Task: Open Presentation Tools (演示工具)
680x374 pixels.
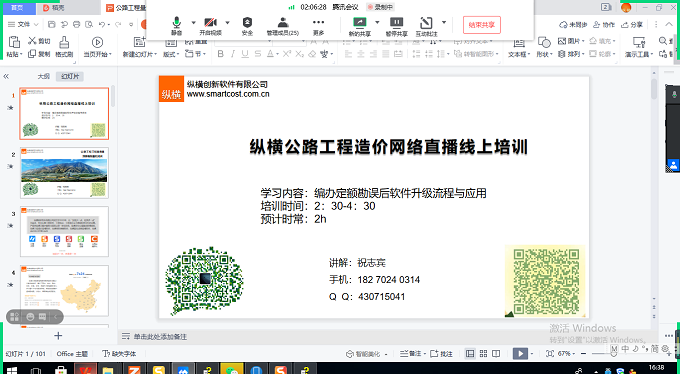Action: pos(638,47)
